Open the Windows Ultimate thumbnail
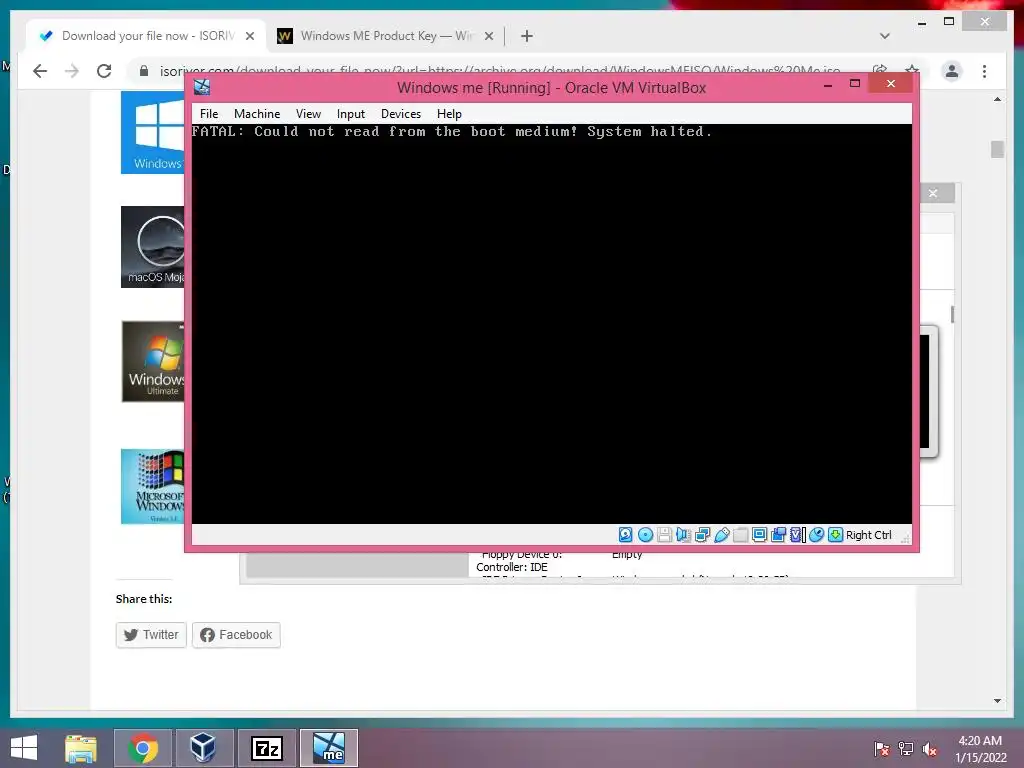Image resolution: width=1024 pixels, height=768 pixels. (x=153, y=361)
